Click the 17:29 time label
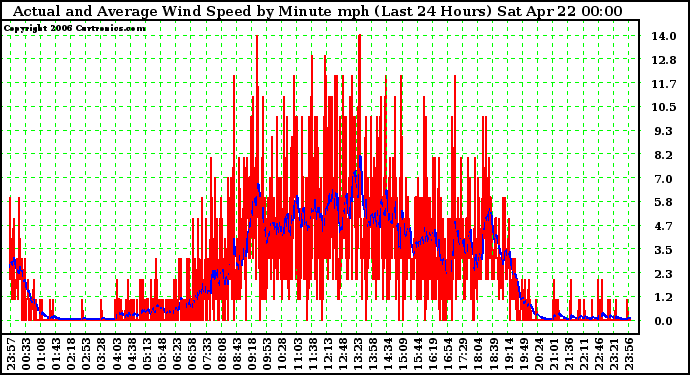The height and width of the screenshot is (375, 690). point(463,353)
